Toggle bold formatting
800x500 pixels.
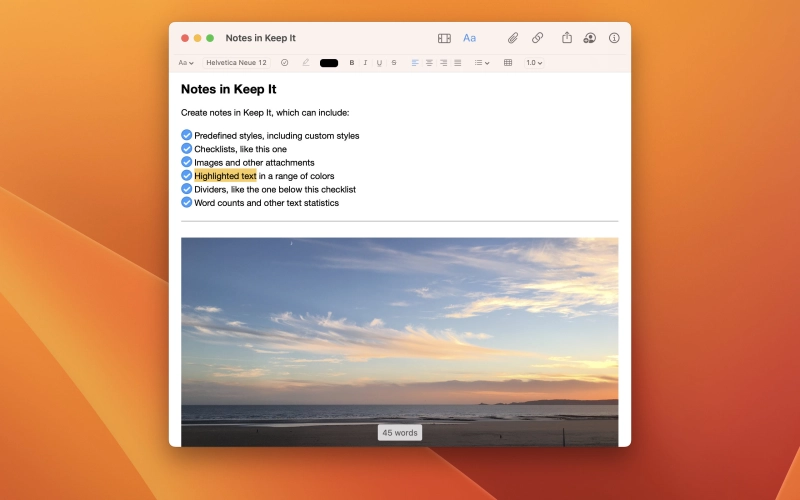tap(352, 63)
